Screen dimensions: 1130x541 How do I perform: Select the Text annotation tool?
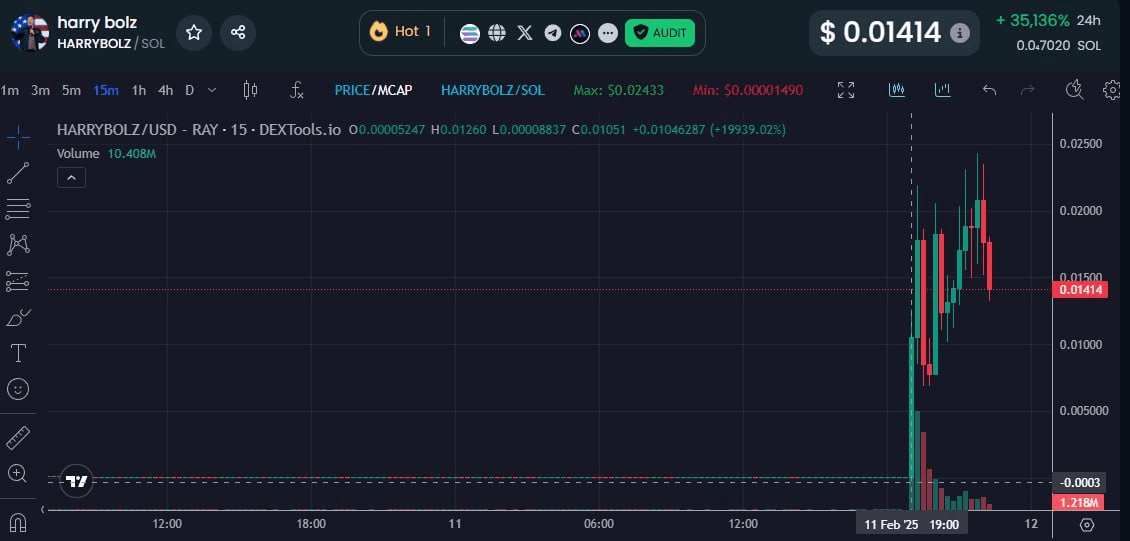pyautogui.click(x=18, y=353)
